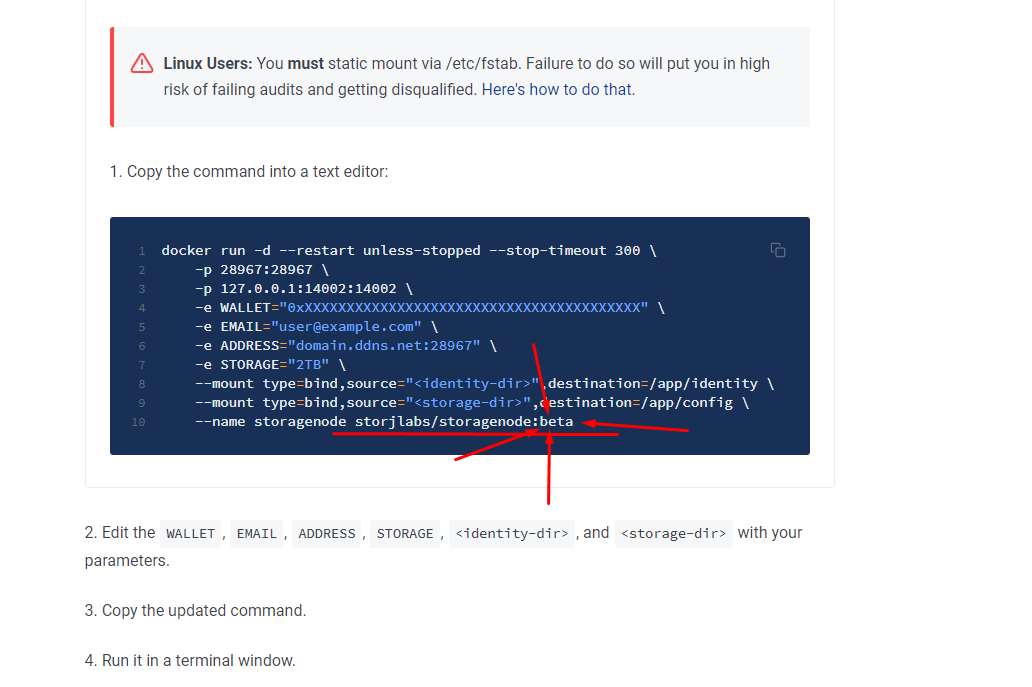Click the bold "Linux Users:" text
1032x687 pixels.
click(x=208, y=63)
